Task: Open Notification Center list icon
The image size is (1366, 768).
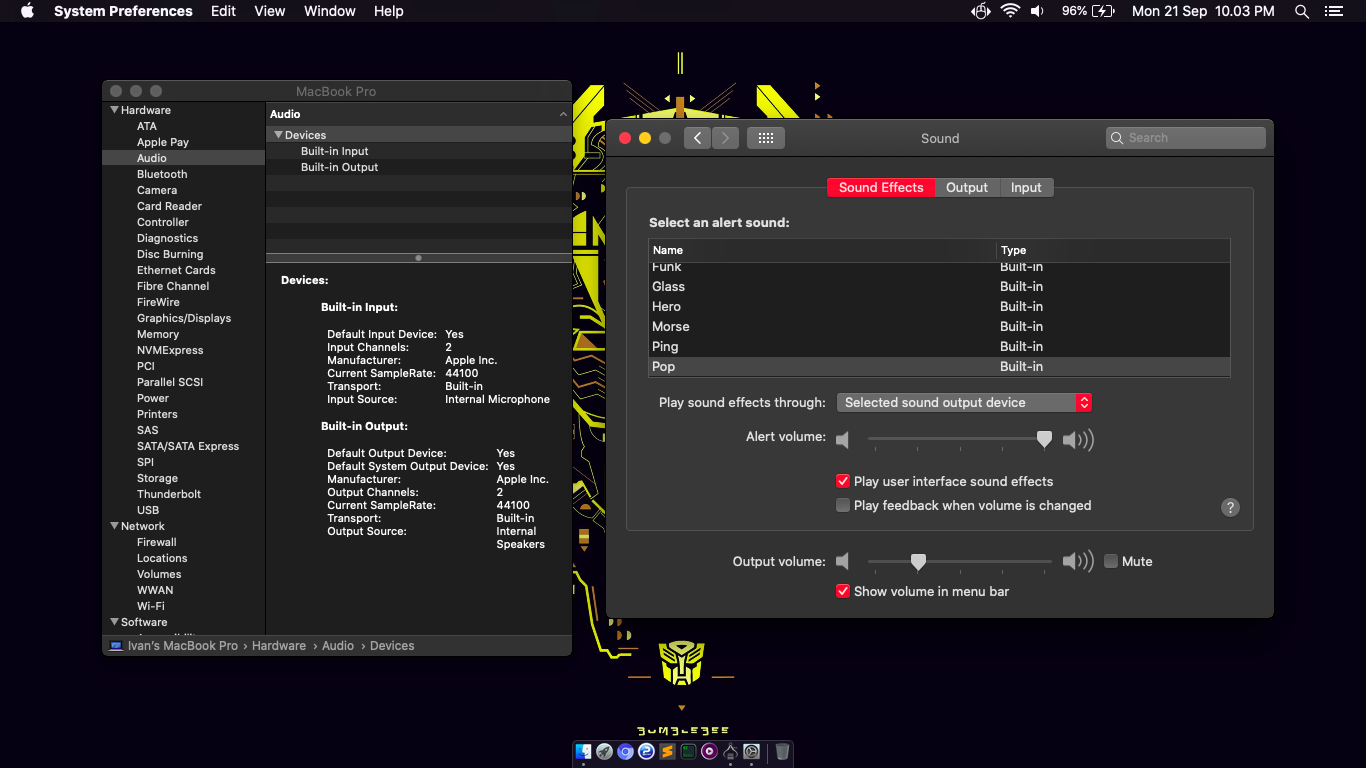Action: point(1333,11)
